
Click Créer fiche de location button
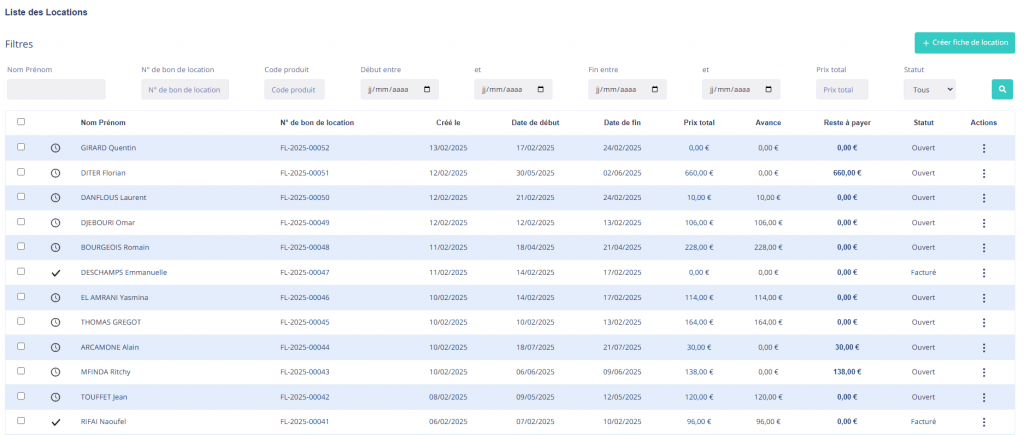pyautogui.click(x=964, y=43)
